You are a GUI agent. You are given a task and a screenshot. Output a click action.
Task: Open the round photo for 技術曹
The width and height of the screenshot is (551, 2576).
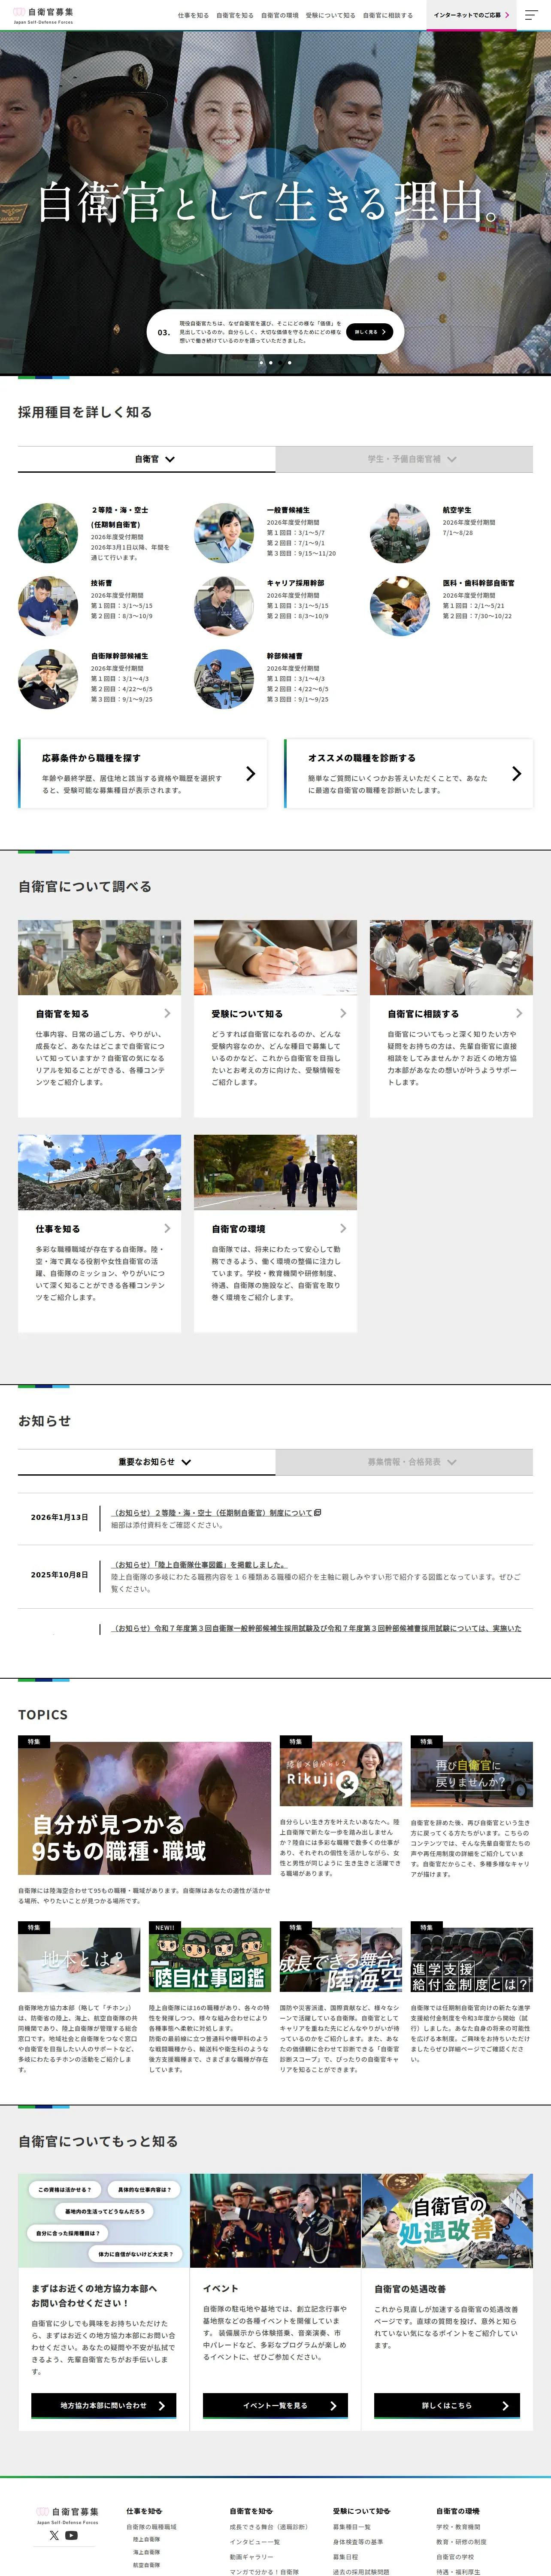(48, 606)
